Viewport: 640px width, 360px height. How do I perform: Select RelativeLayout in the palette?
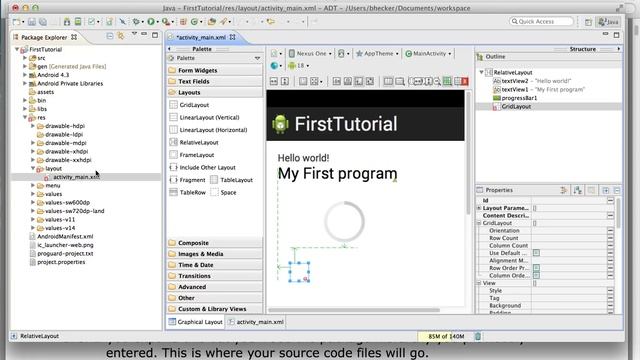(x=194, y=142)
